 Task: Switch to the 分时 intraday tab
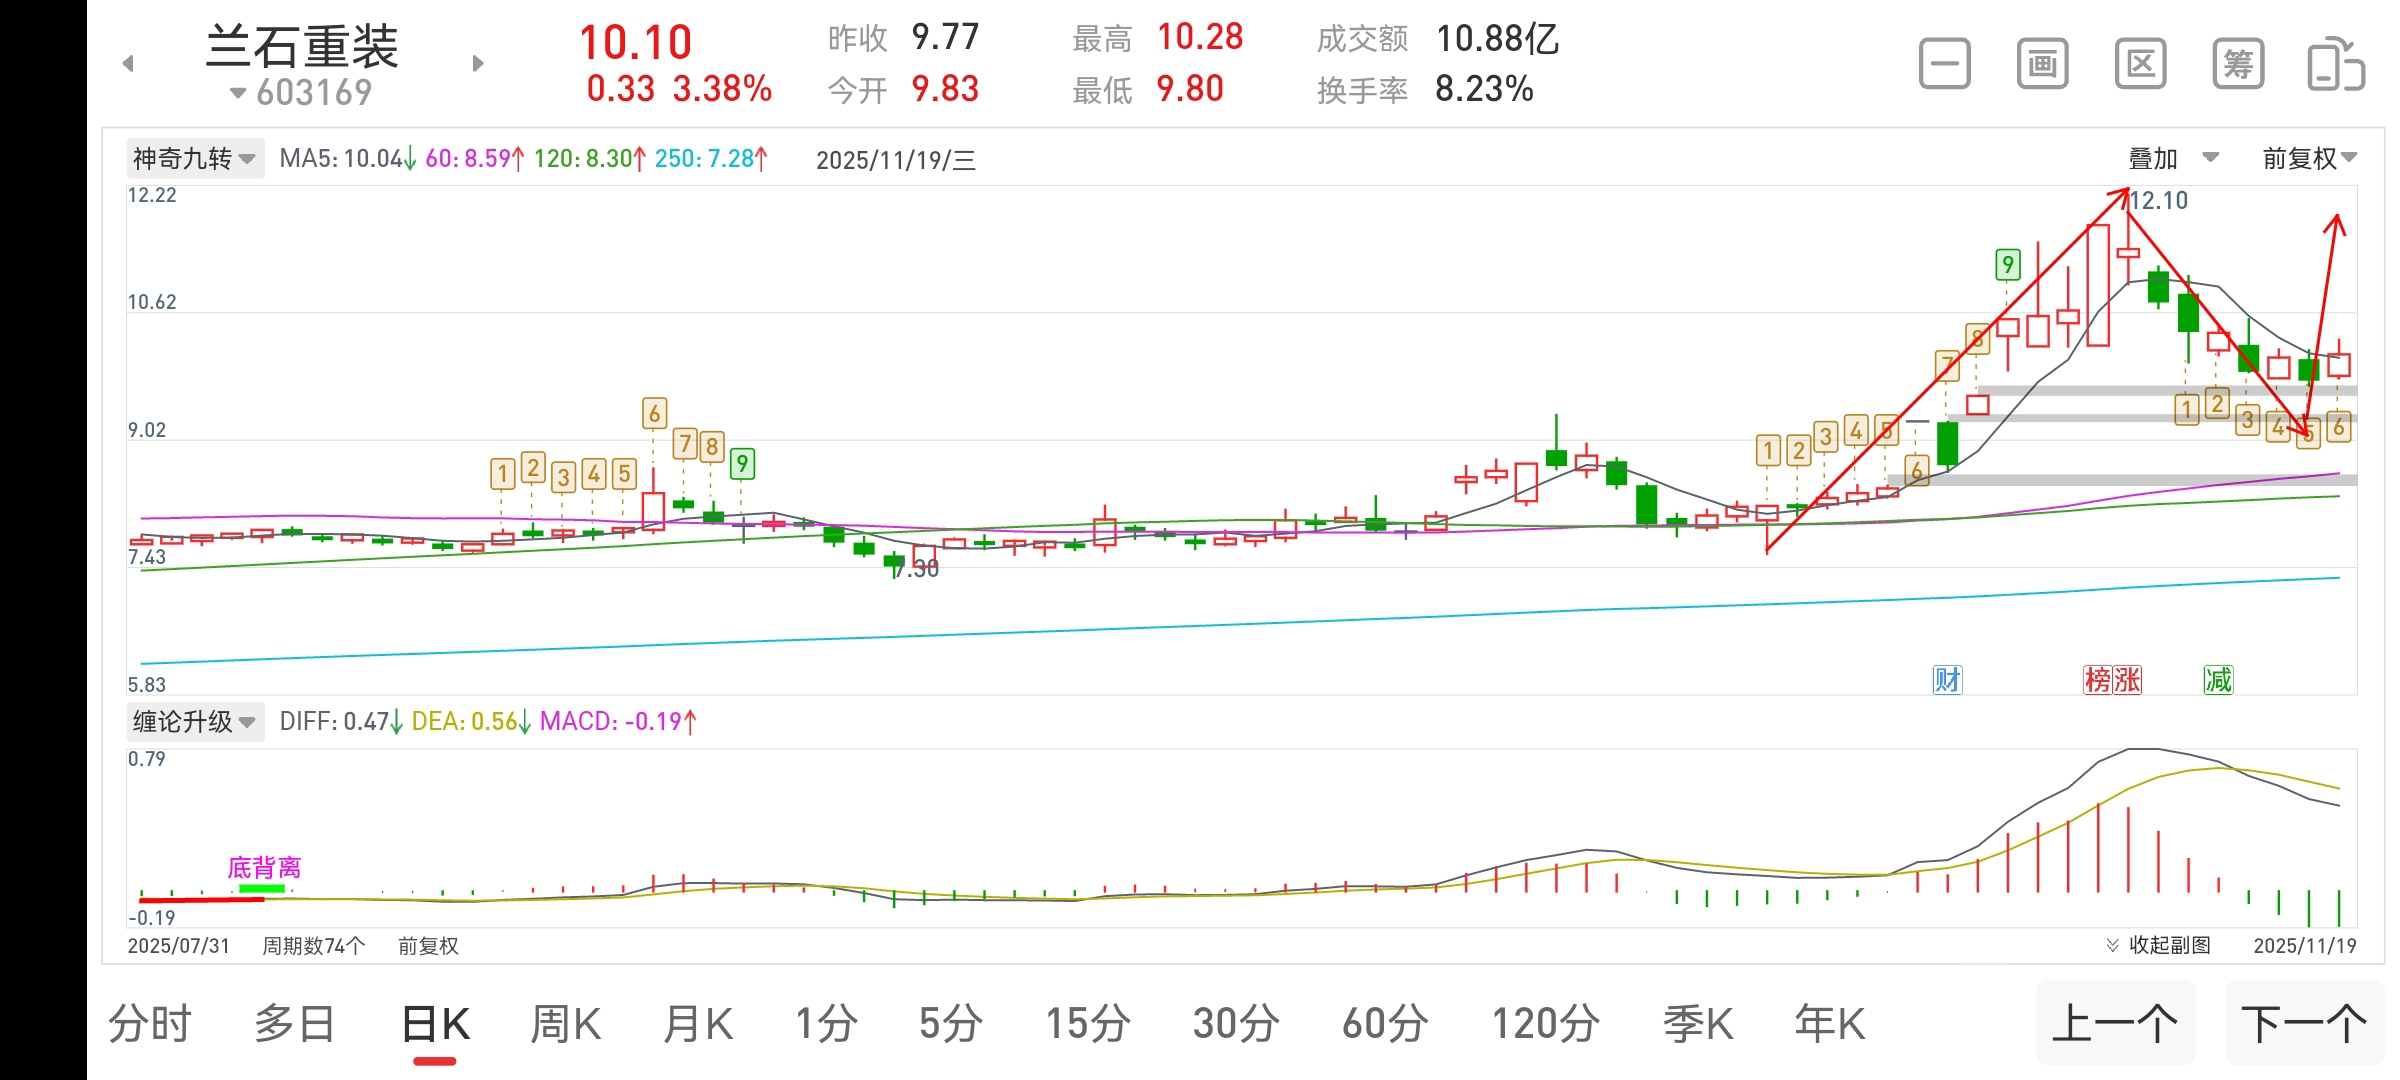(150, 1025)
